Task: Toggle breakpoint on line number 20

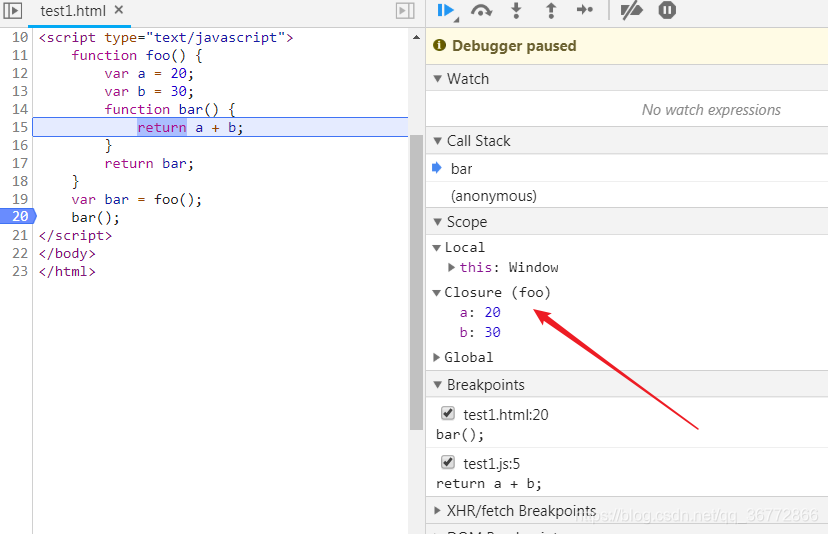Action: (x=18, y=217)
